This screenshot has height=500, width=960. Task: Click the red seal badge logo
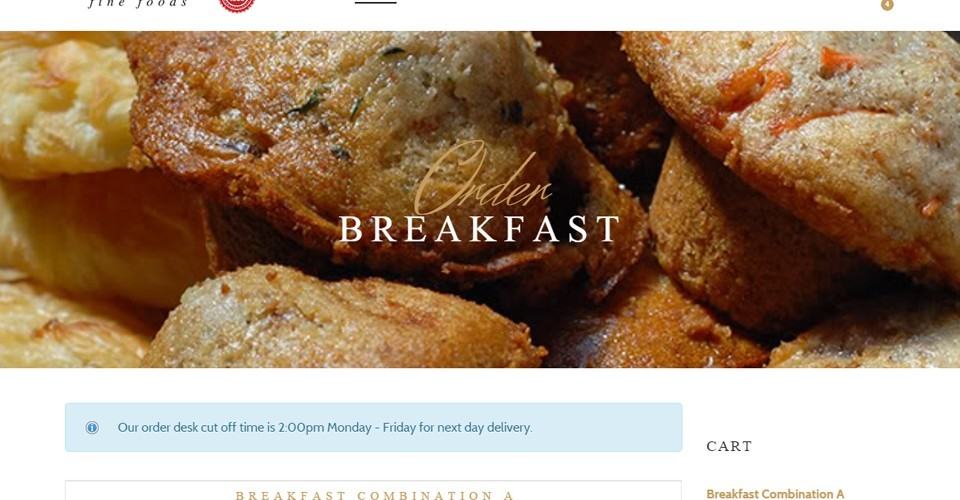(237, 5)
